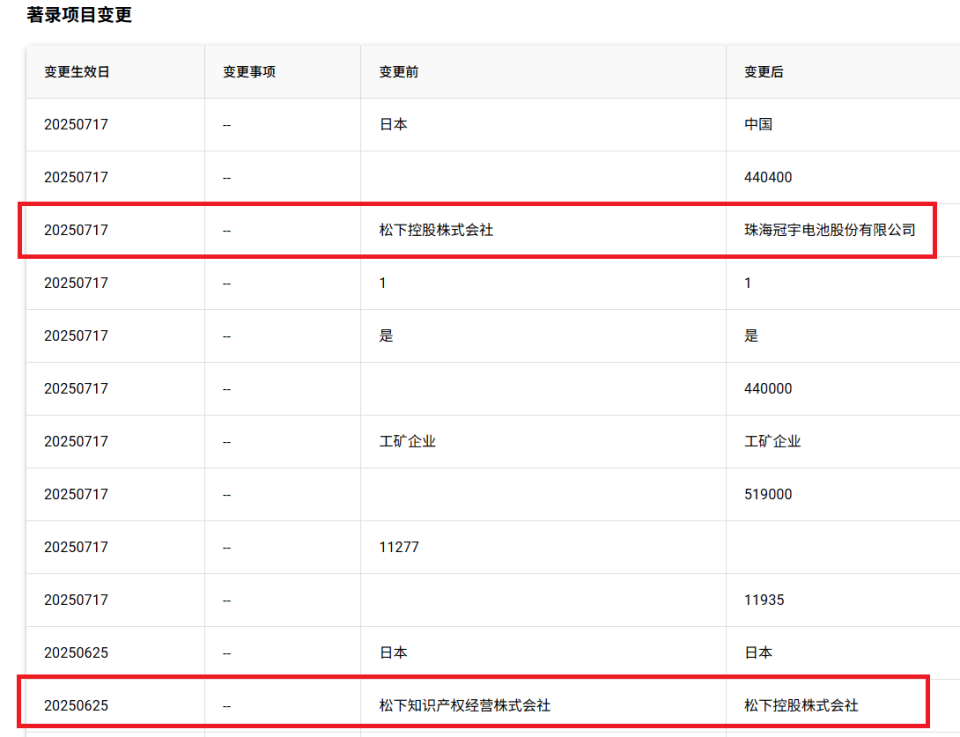Select the 变更前 cell showing 日本 in the 中国 row
The width and height of the screenshot is (960, 737).
(x=393, y=124)
